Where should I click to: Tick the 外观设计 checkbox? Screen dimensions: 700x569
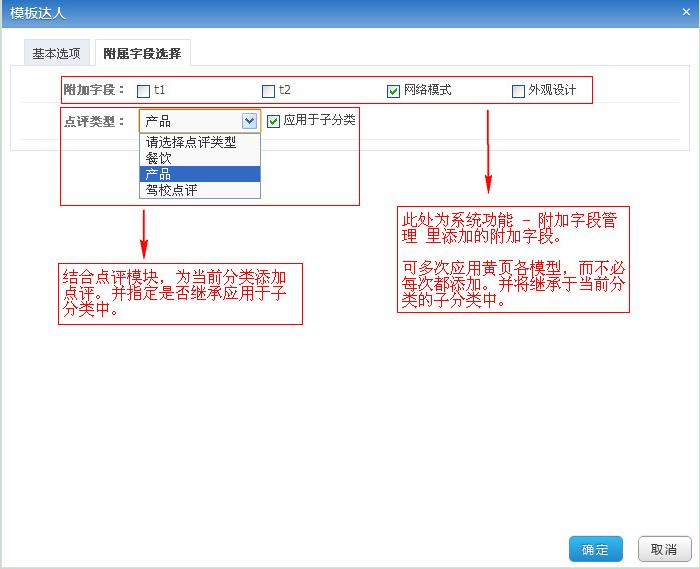pos(518,91)
